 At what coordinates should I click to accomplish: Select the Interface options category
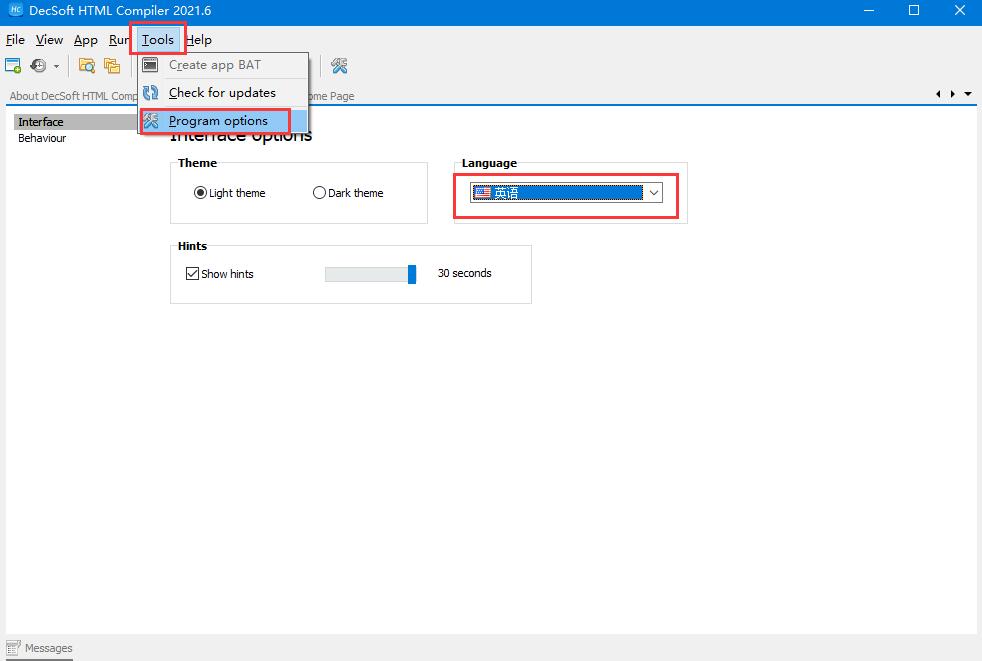(x=75, y=122)
